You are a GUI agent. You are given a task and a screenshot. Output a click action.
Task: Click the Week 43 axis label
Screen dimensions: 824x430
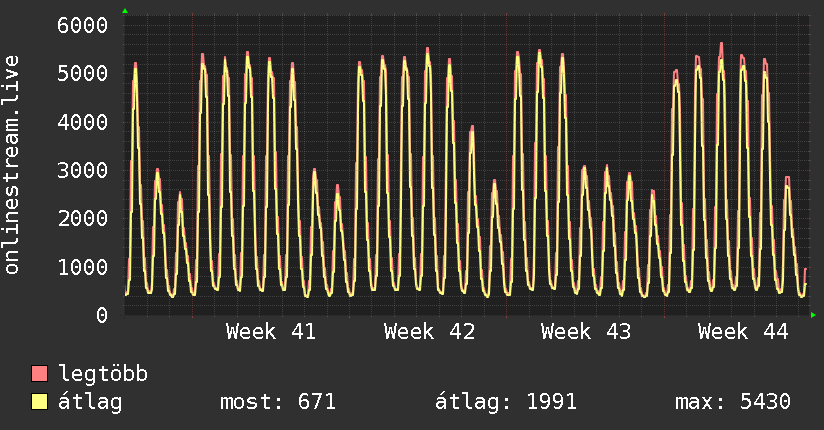[x=586, y=332]
